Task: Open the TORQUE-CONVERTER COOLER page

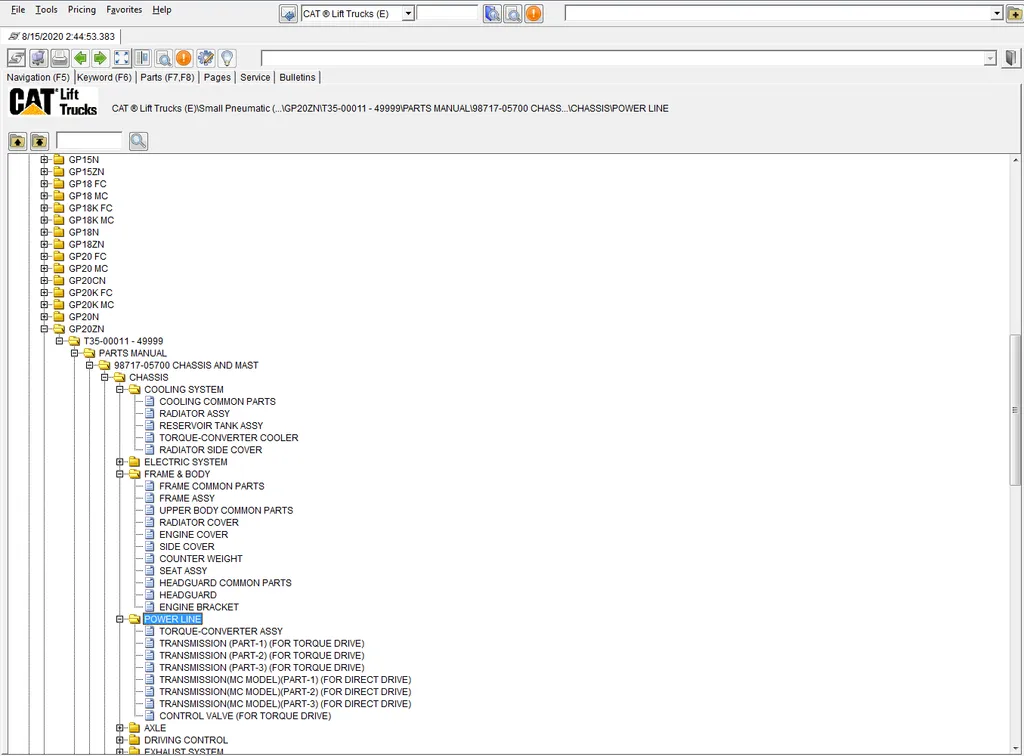Action: click(229, 437)
